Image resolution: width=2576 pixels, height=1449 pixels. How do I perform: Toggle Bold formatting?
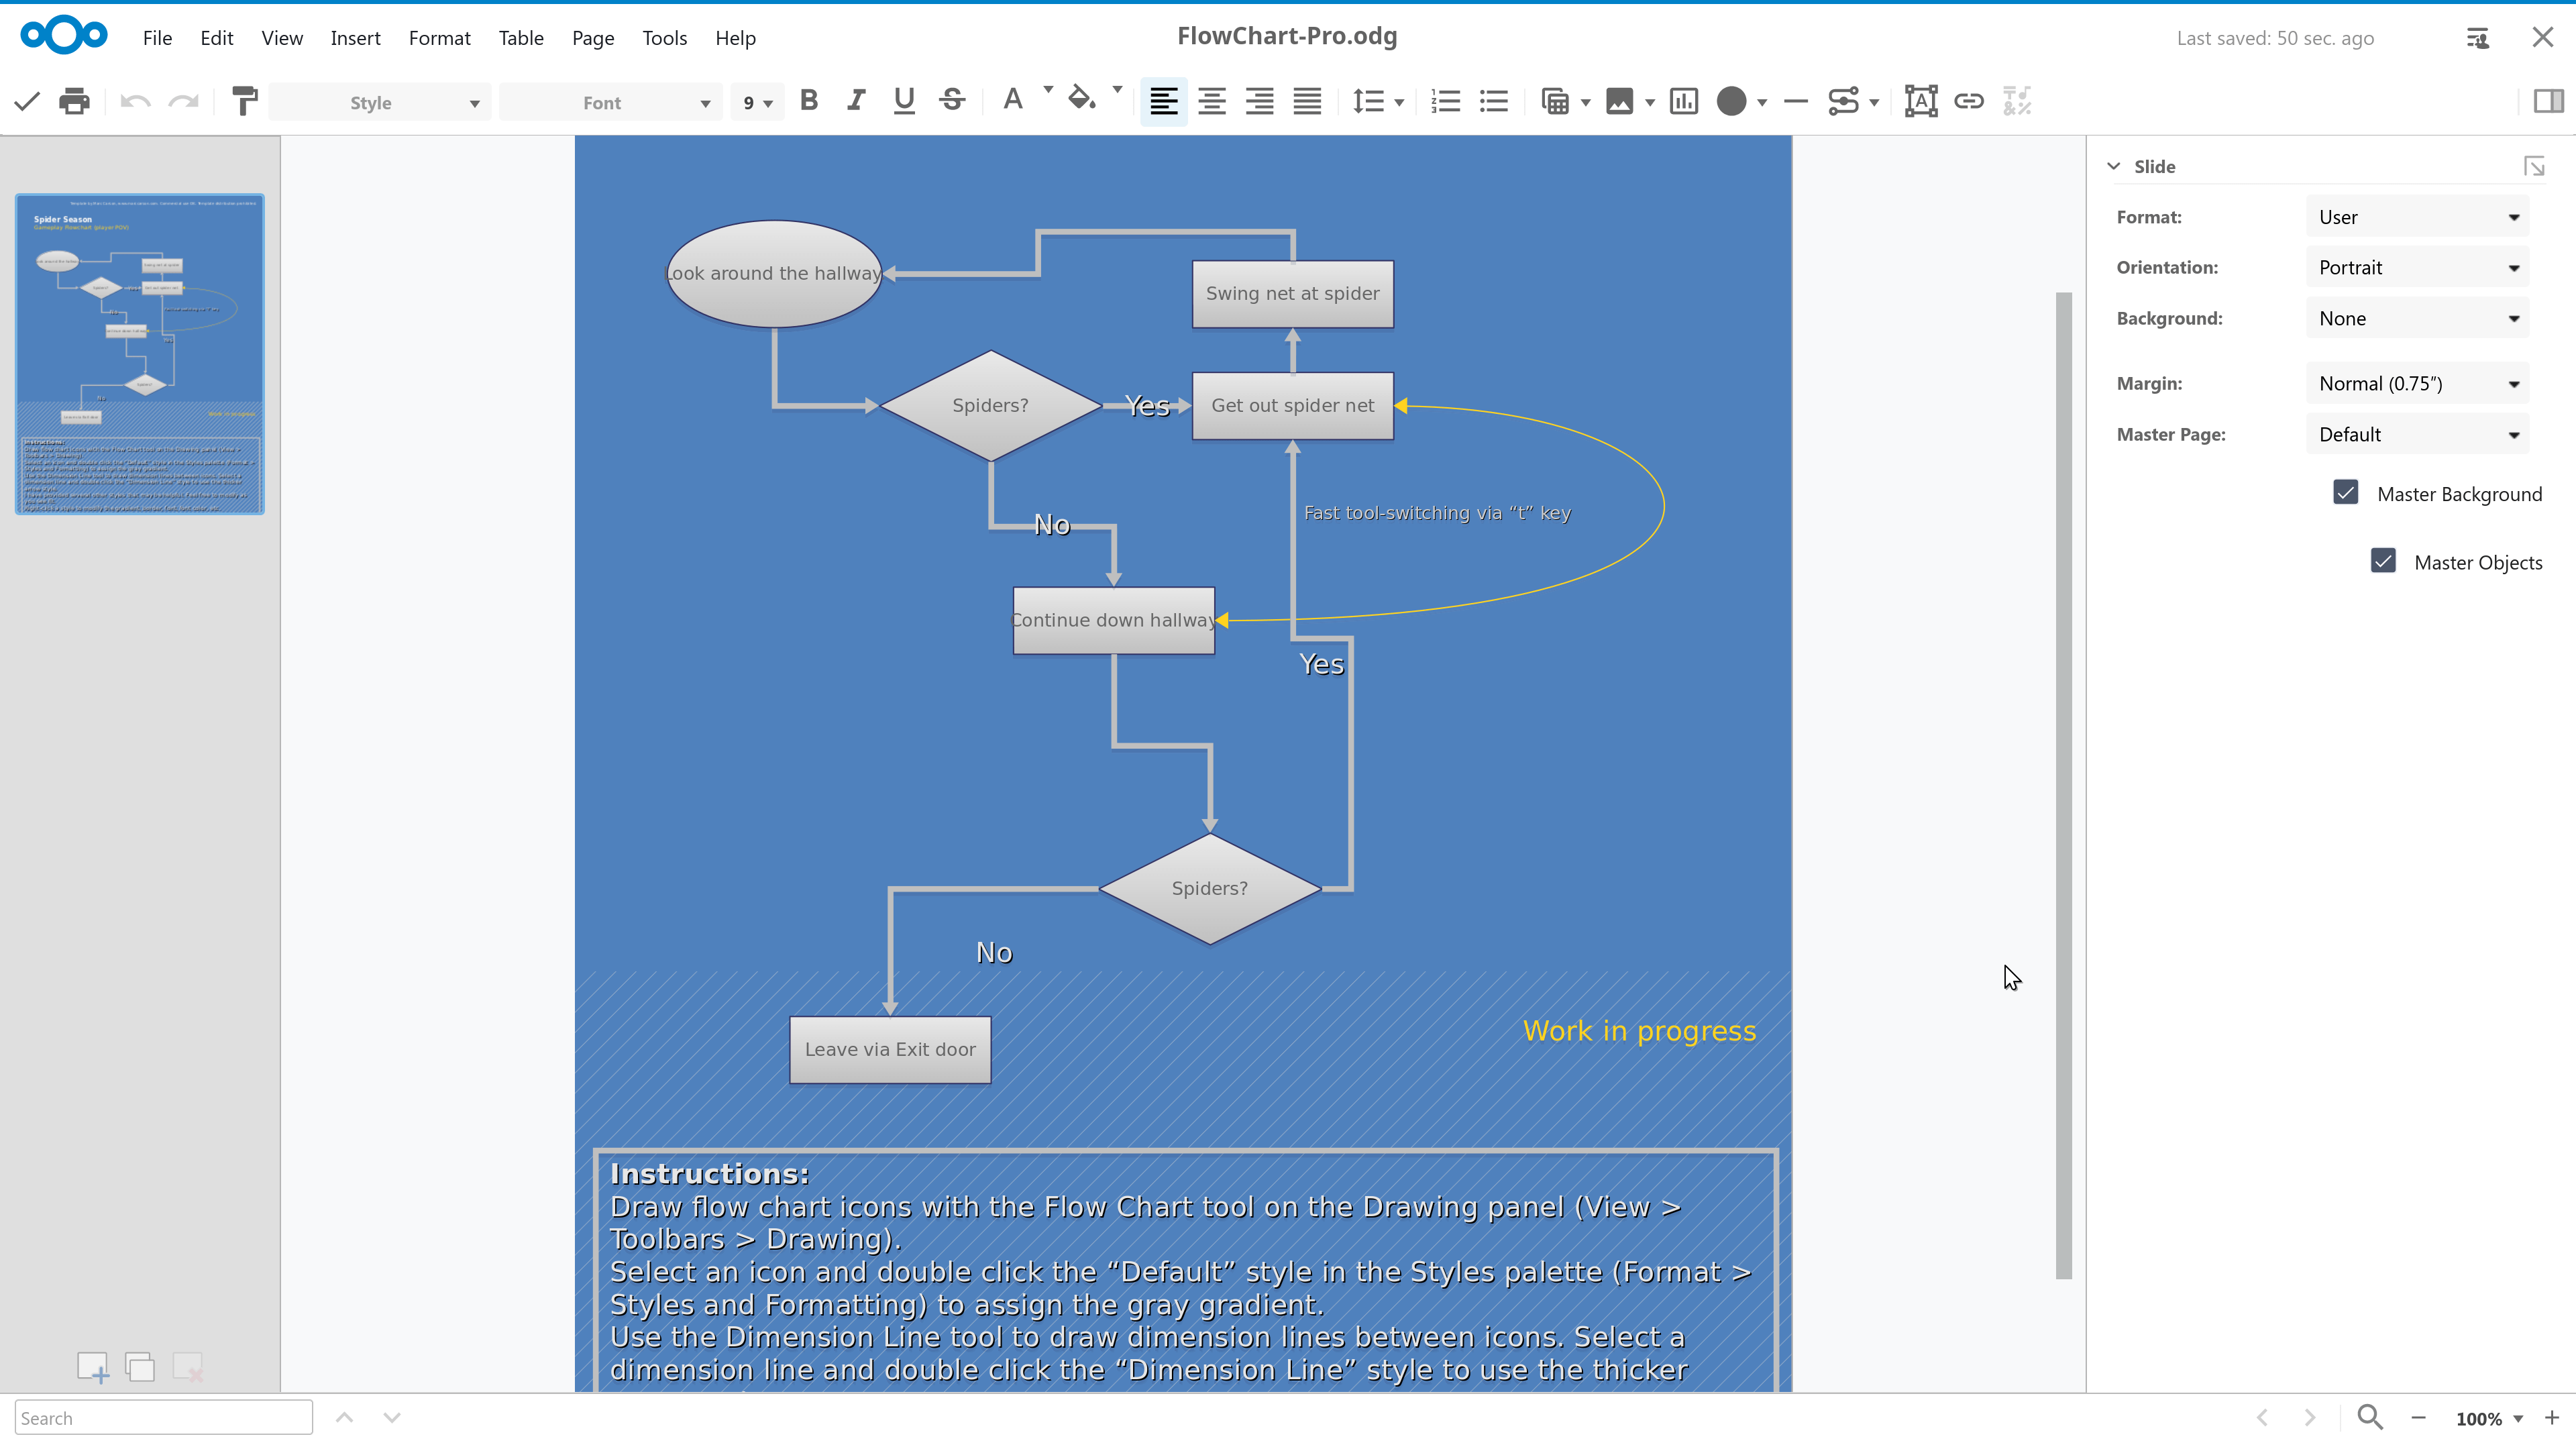click(809, 101)
